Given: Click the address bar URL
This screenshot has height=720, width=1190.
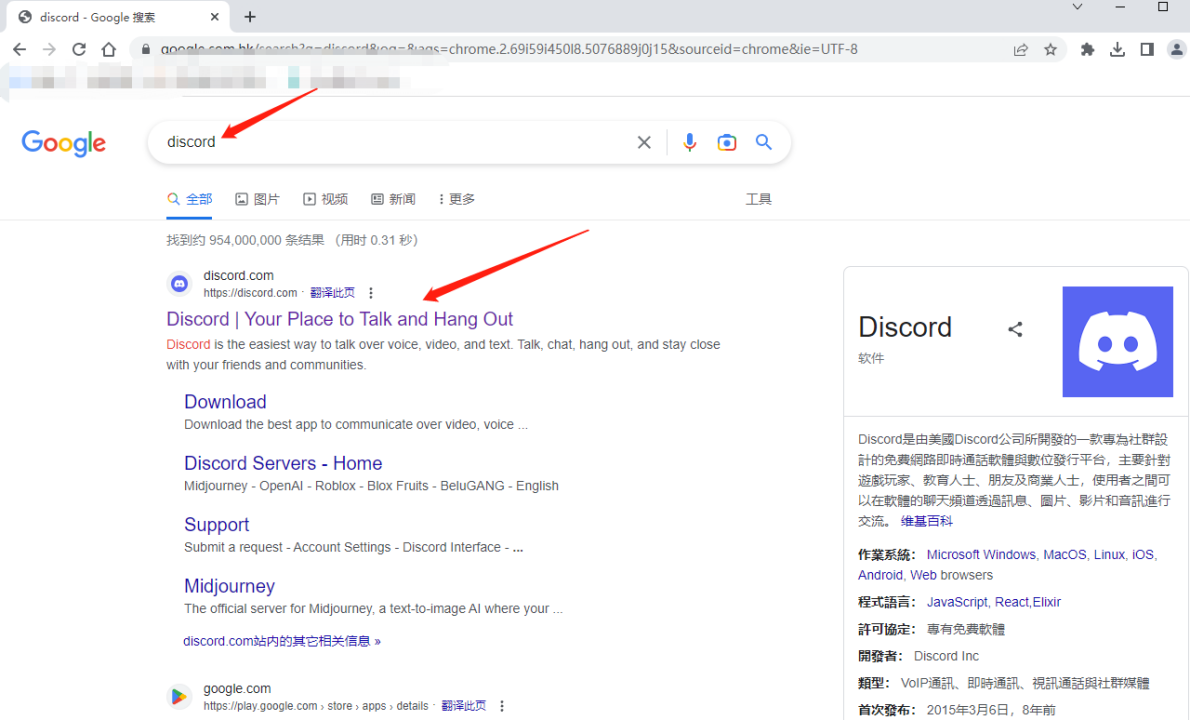Looking at the screenshot, I should click(508, 49).
